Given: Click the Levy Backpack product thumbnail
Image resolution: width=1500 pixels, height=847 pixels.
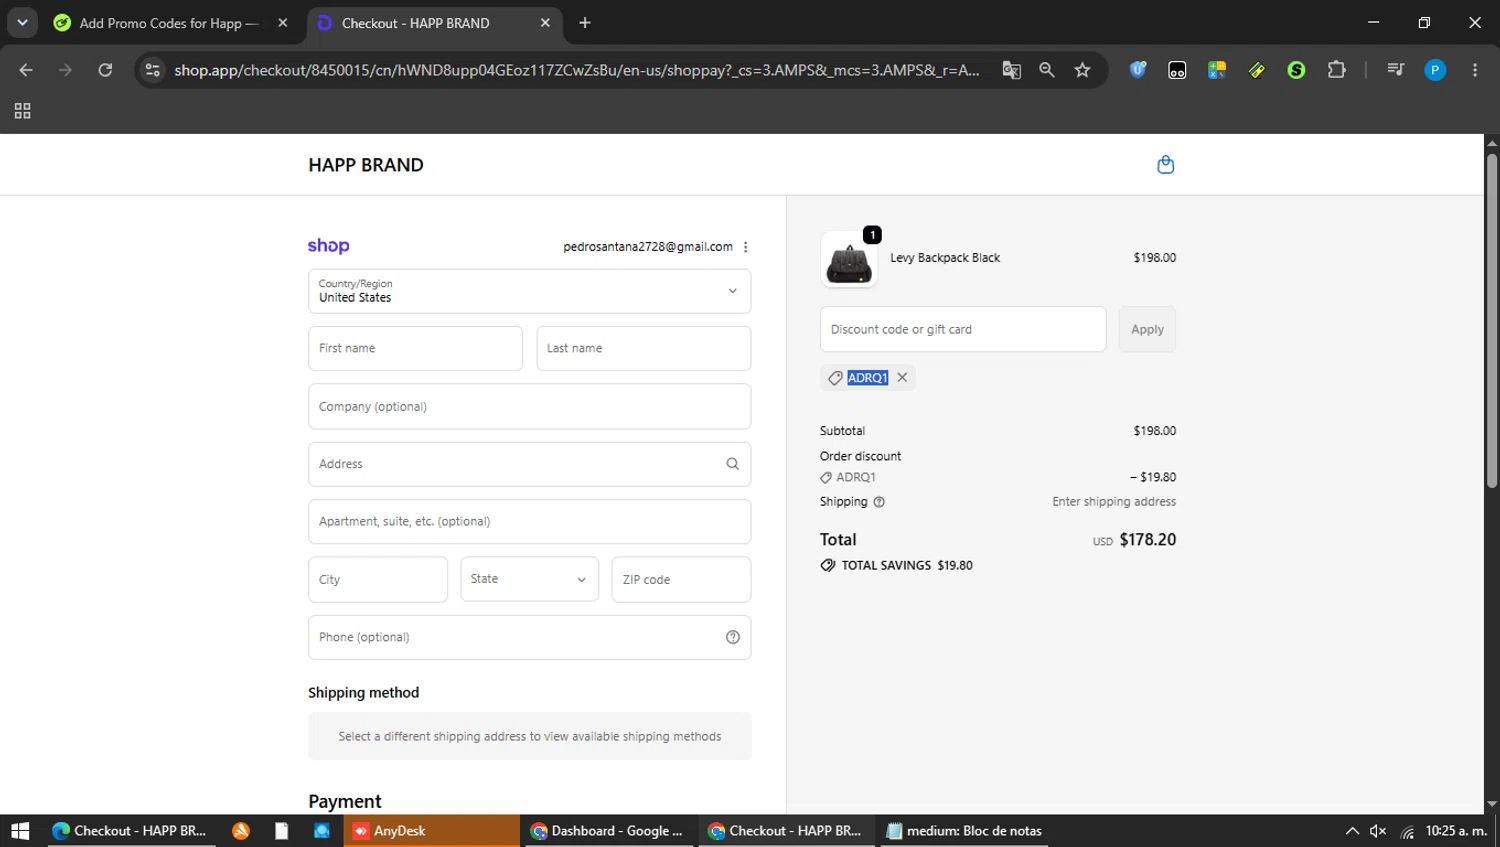Looking at the screenshot, I should pyautogui.click(x=849, y=260).
